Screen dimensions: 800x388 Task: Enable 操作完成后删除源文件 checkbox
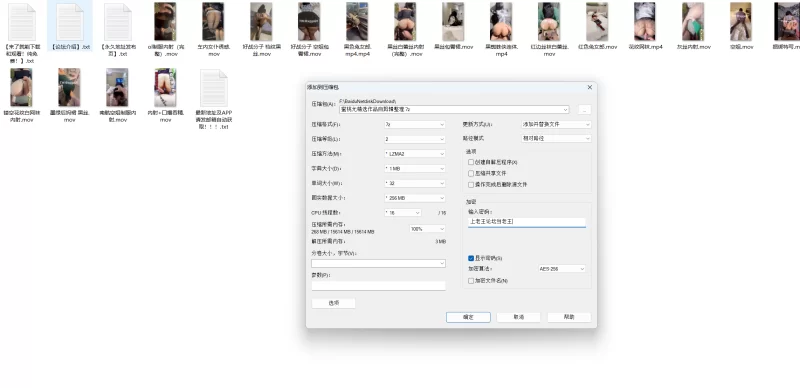click(x=470, y=185)
